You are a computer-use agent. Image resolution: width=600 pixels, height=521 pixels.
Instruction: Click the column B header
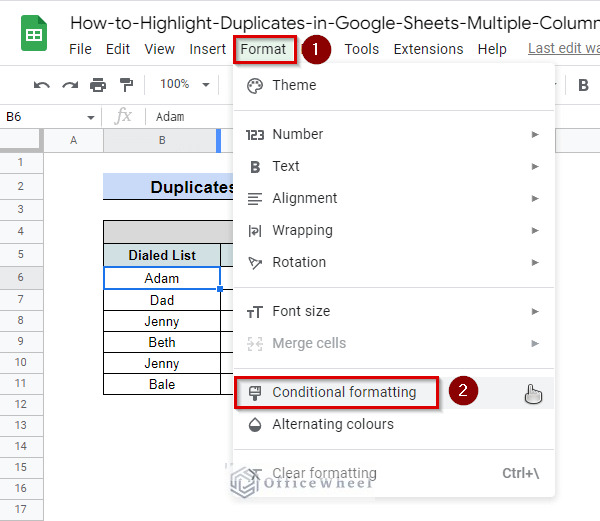[x=161, y=141]
